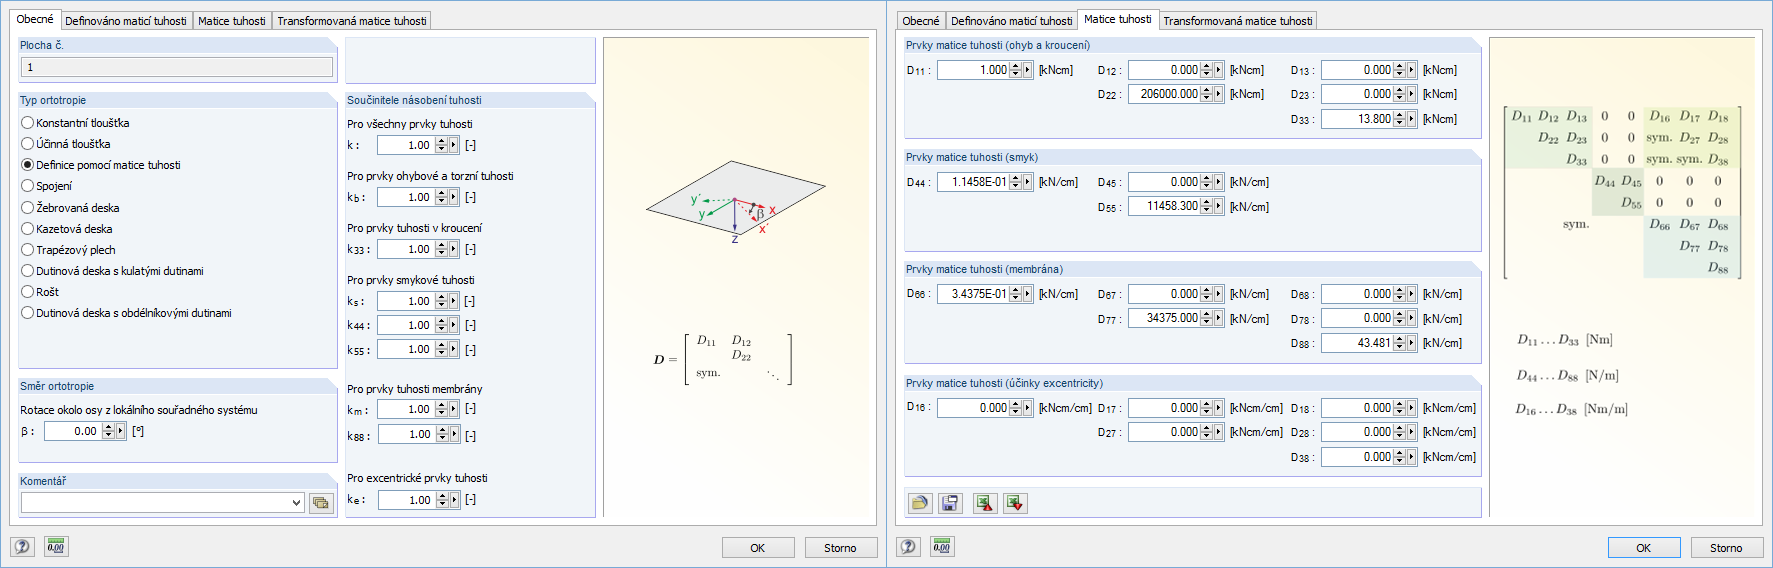Switch to Obecné tab in right dialog
The image size is (1773, 568).
[x=921, y=21]
